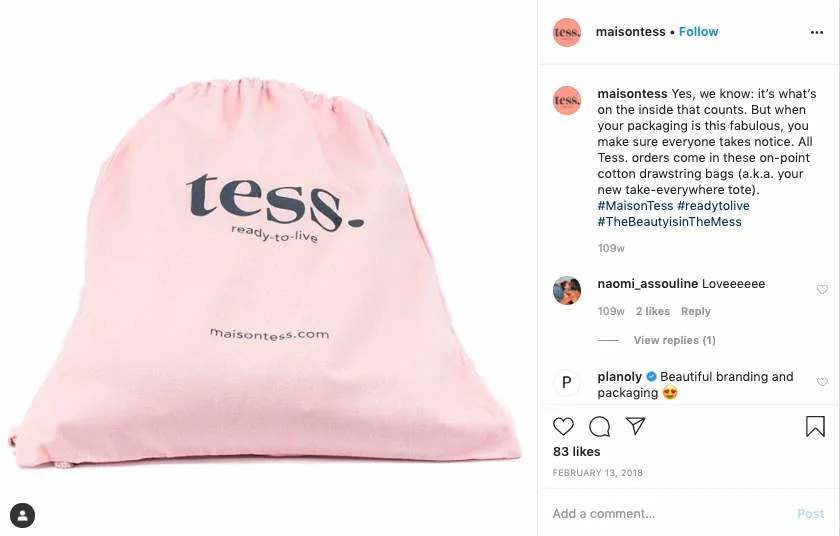Open the three-dot more options menu
Image resolution: width=840 pixels, height=536 pixels.
point(816,33)
